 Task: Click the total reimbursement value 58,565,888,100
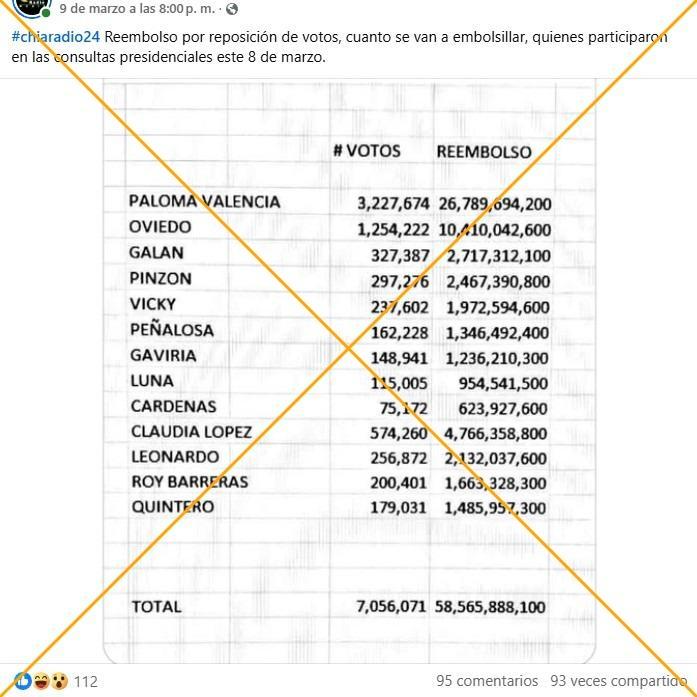coord(490,607)
